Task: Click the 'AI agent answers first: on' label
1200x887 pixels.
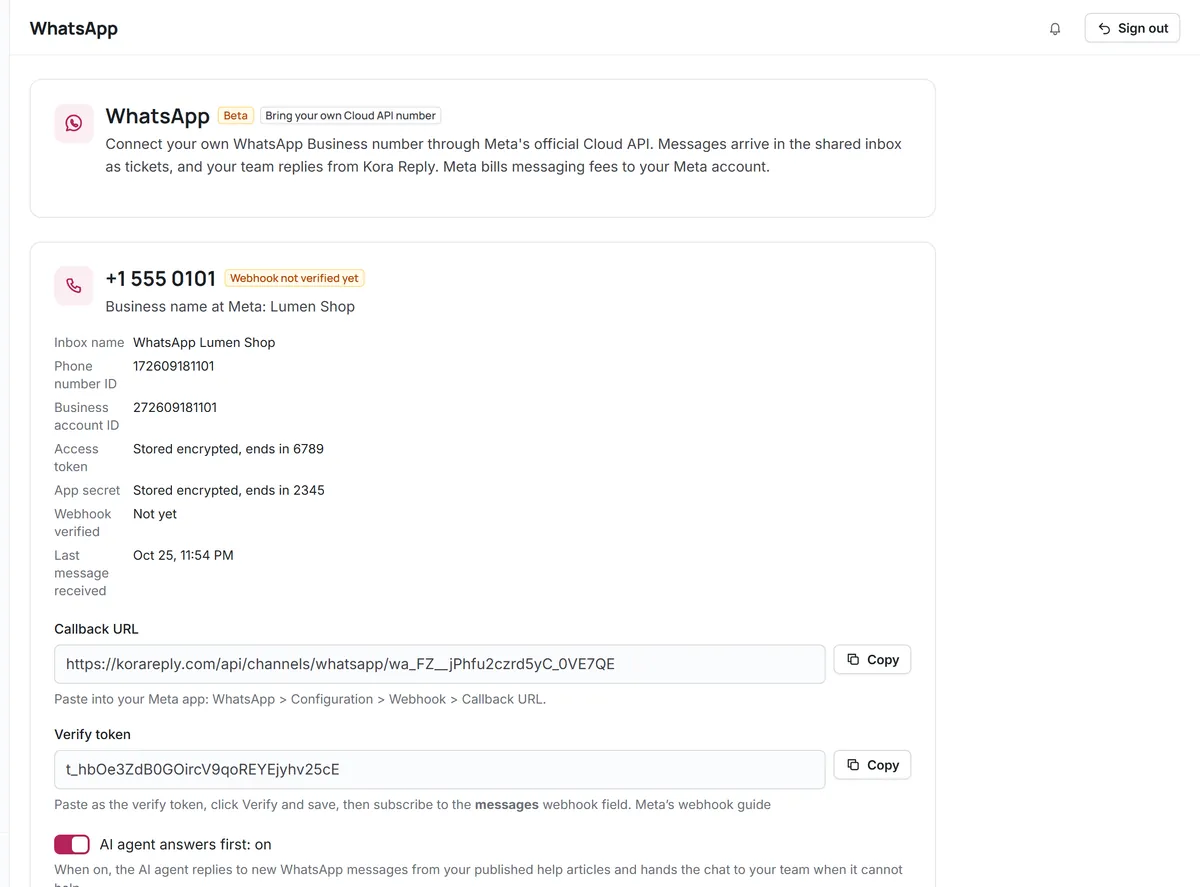Action: click(186, 845)
